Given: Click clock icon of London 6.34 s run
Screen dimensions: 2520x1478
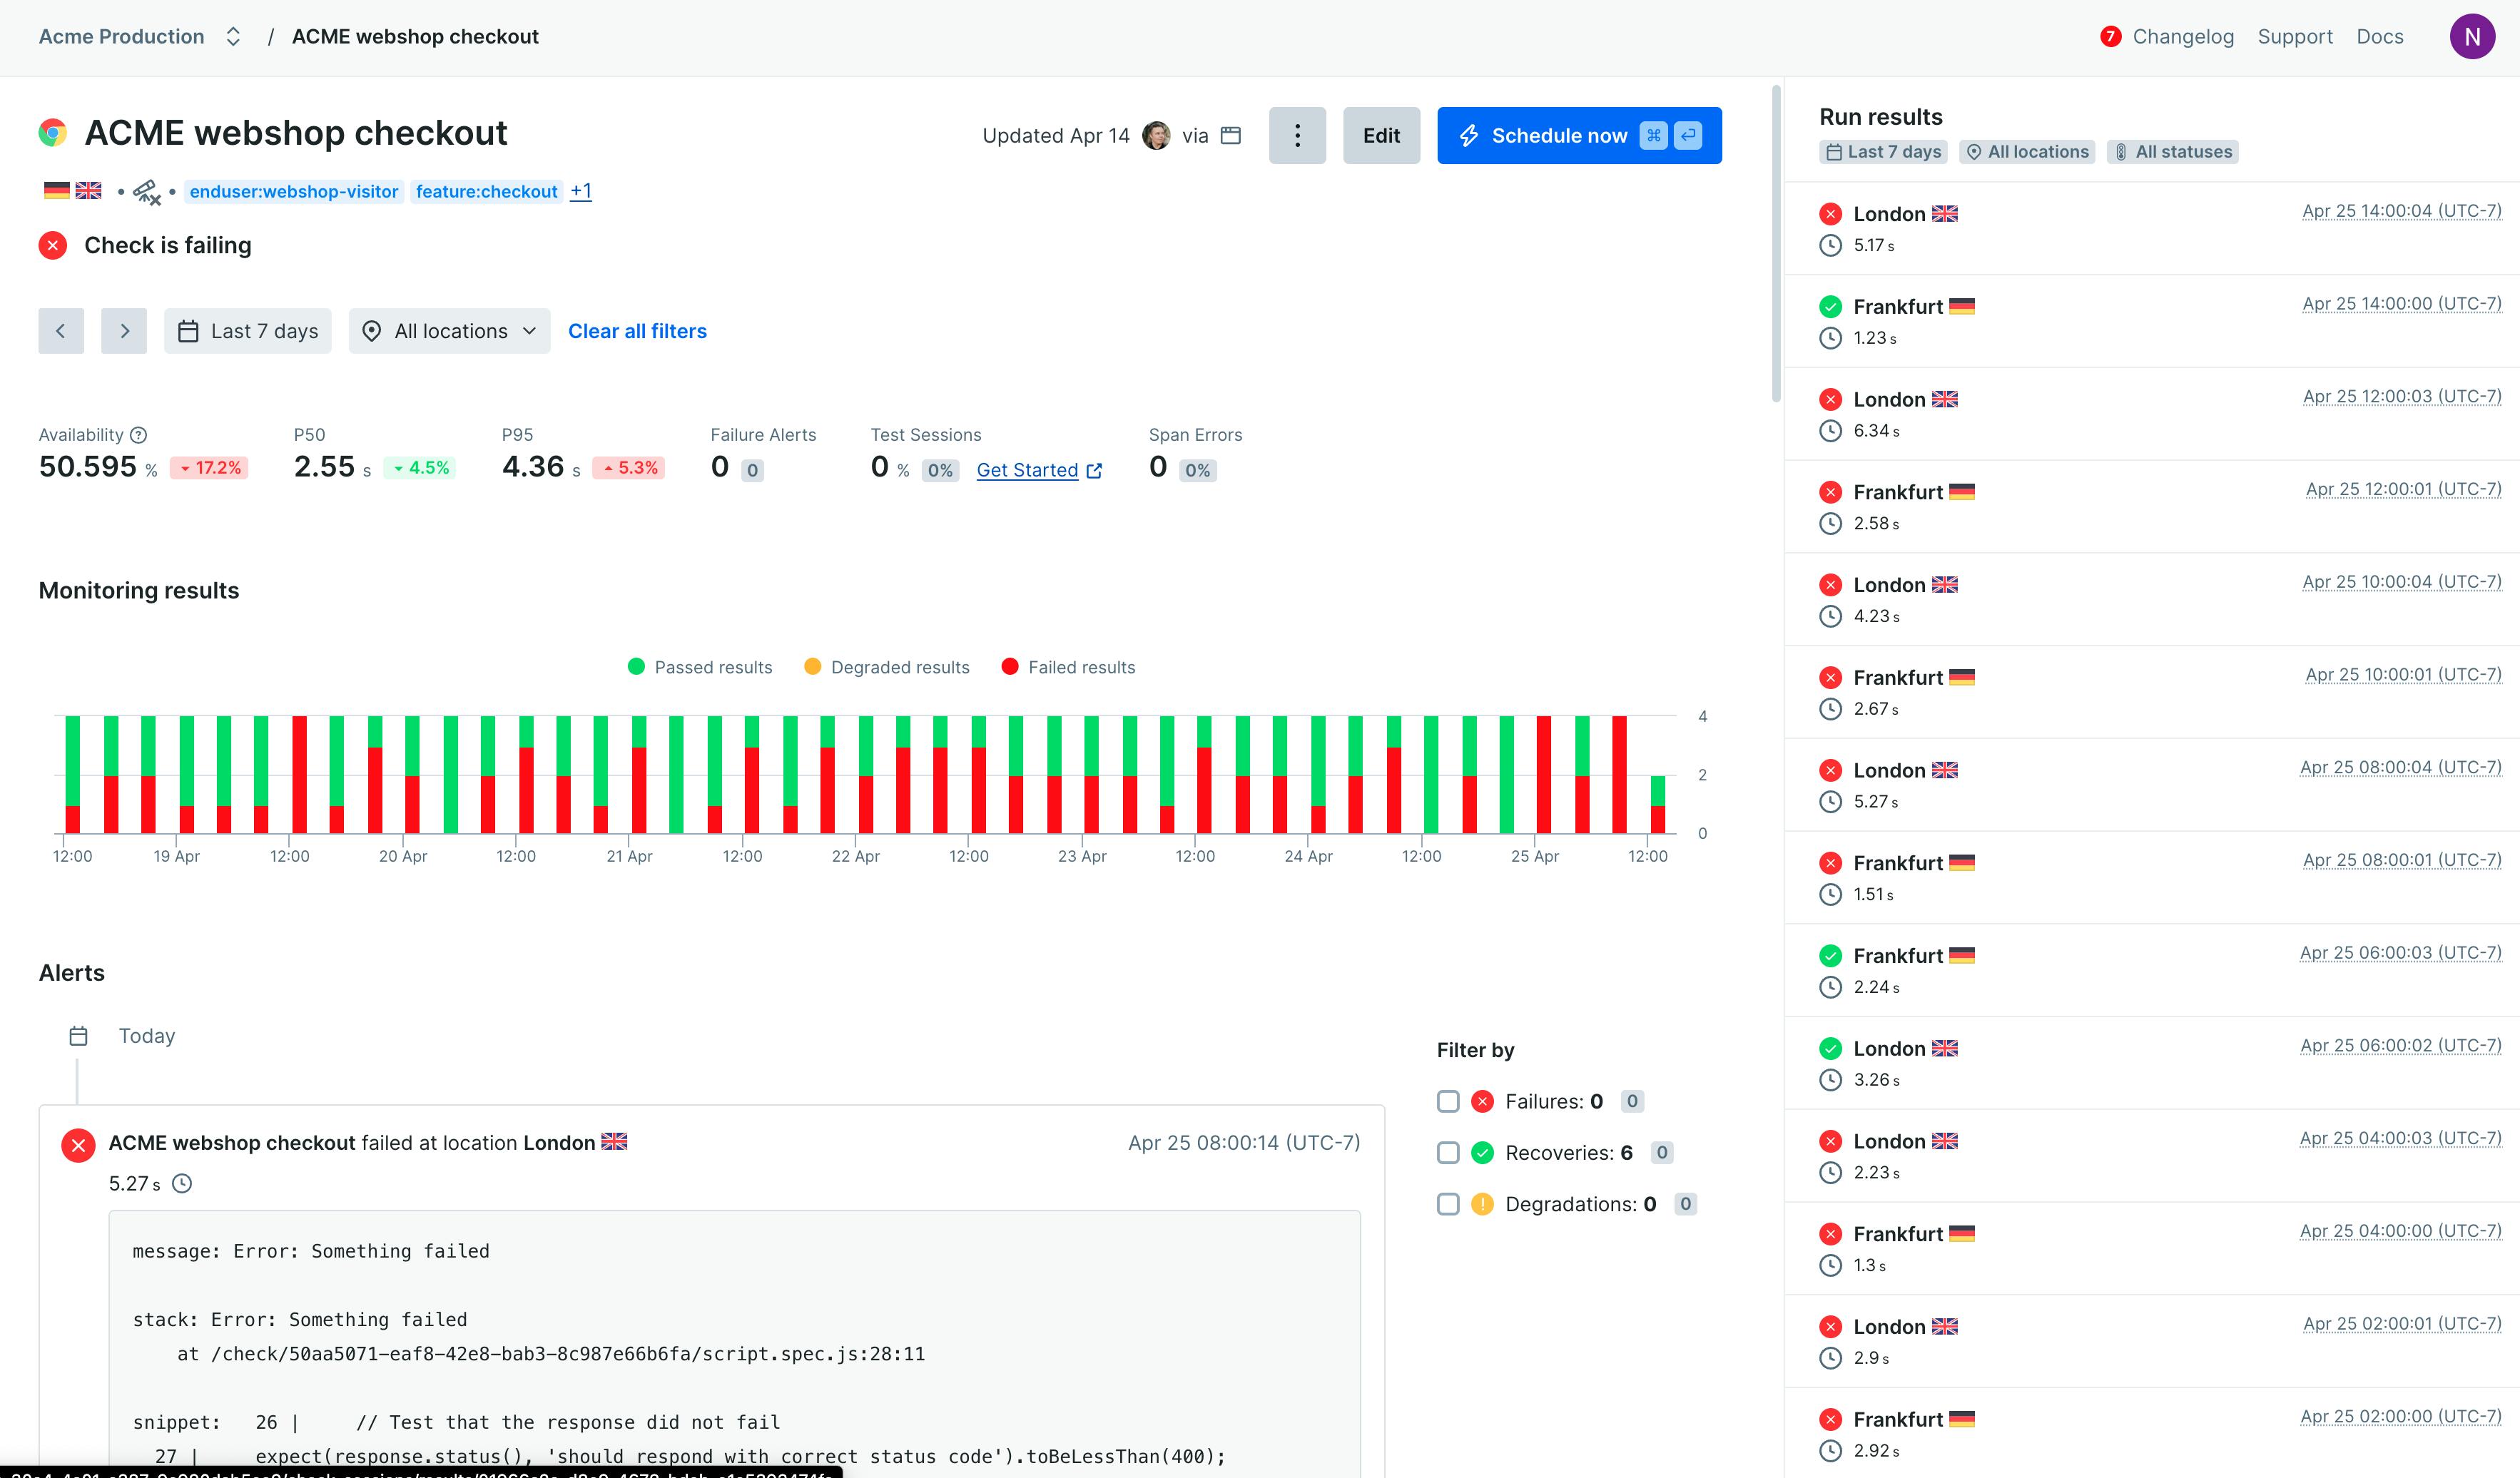Looking at the screenshot, I should point(1830,431).
